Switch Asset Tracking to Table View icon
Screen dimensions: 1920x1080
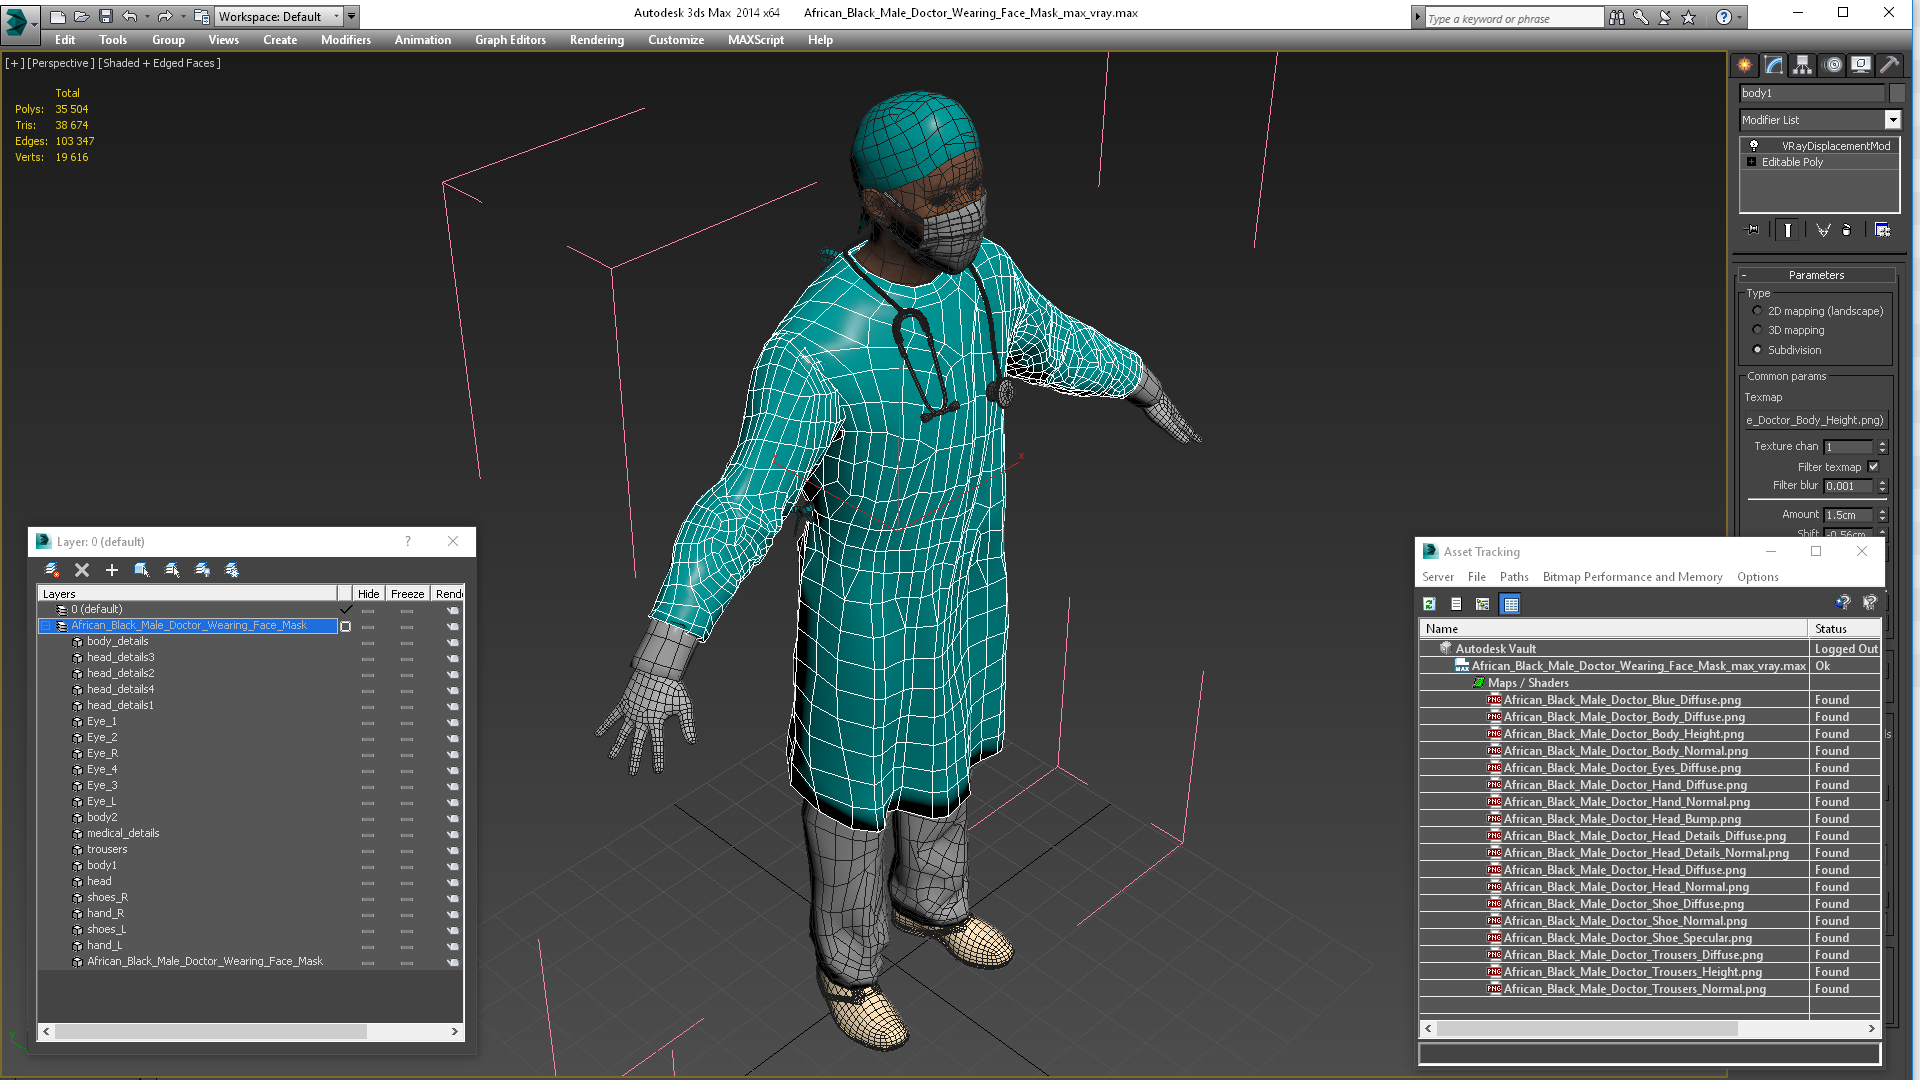point(1511,604)
